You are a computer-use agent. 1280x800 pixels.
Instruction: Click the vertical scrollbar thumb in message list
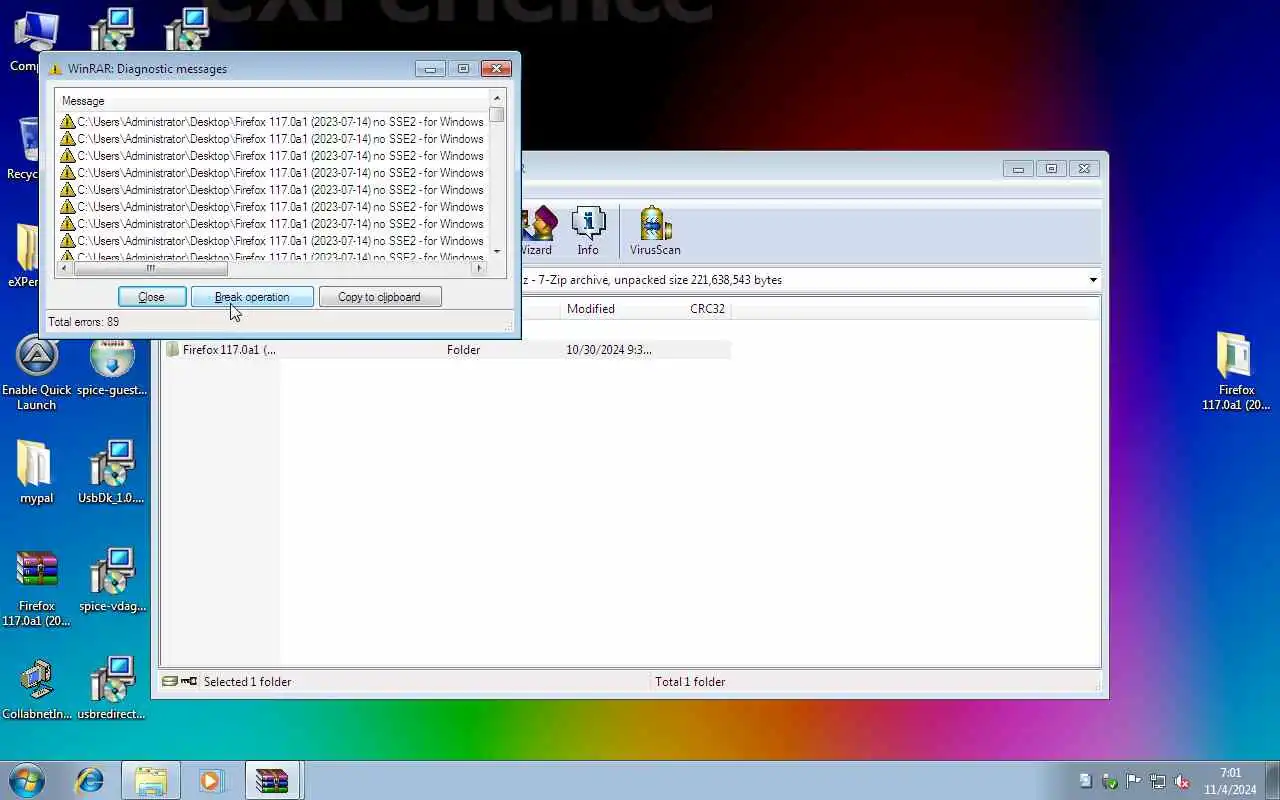coord(497,114)
